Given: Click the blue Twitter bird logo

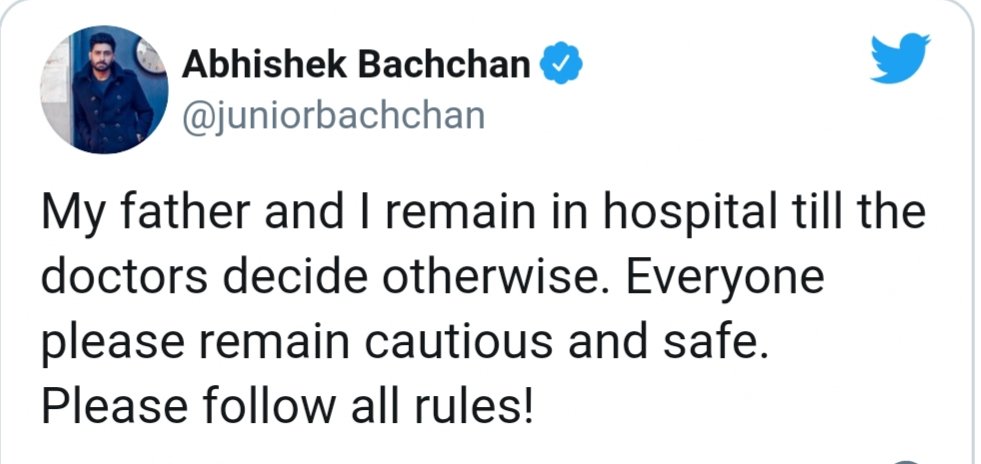Looking at the screenshot, I should (x=900, y=59).
